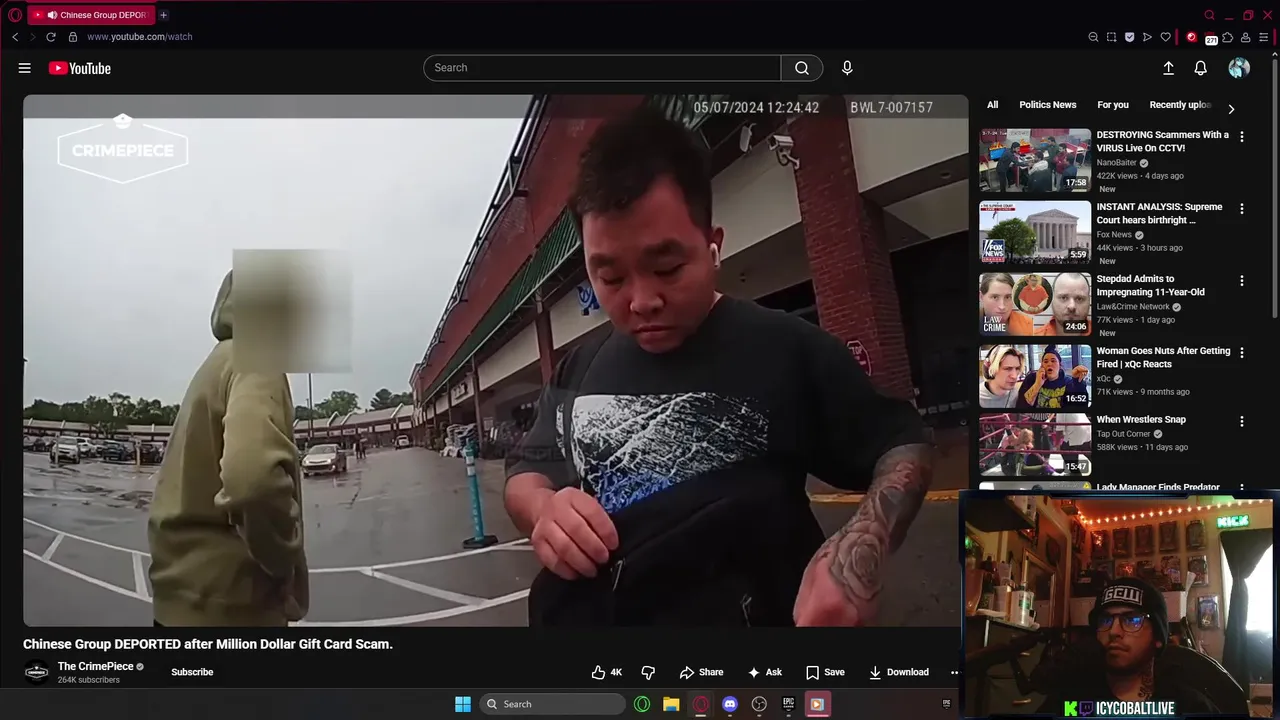Click the NanoBaiter channel name
1280x720 pixels.
[x=1116, y=163]
